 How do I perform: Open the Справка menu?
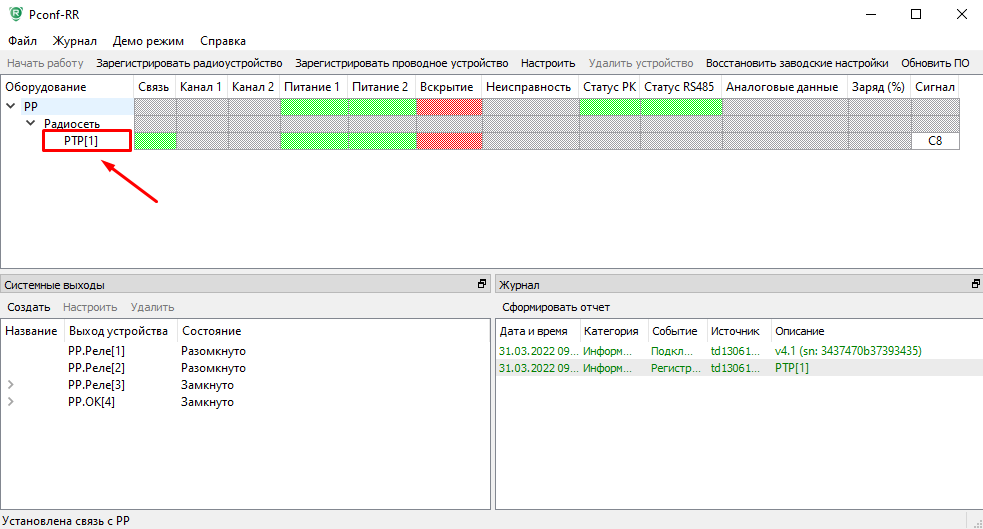[222, 41]
